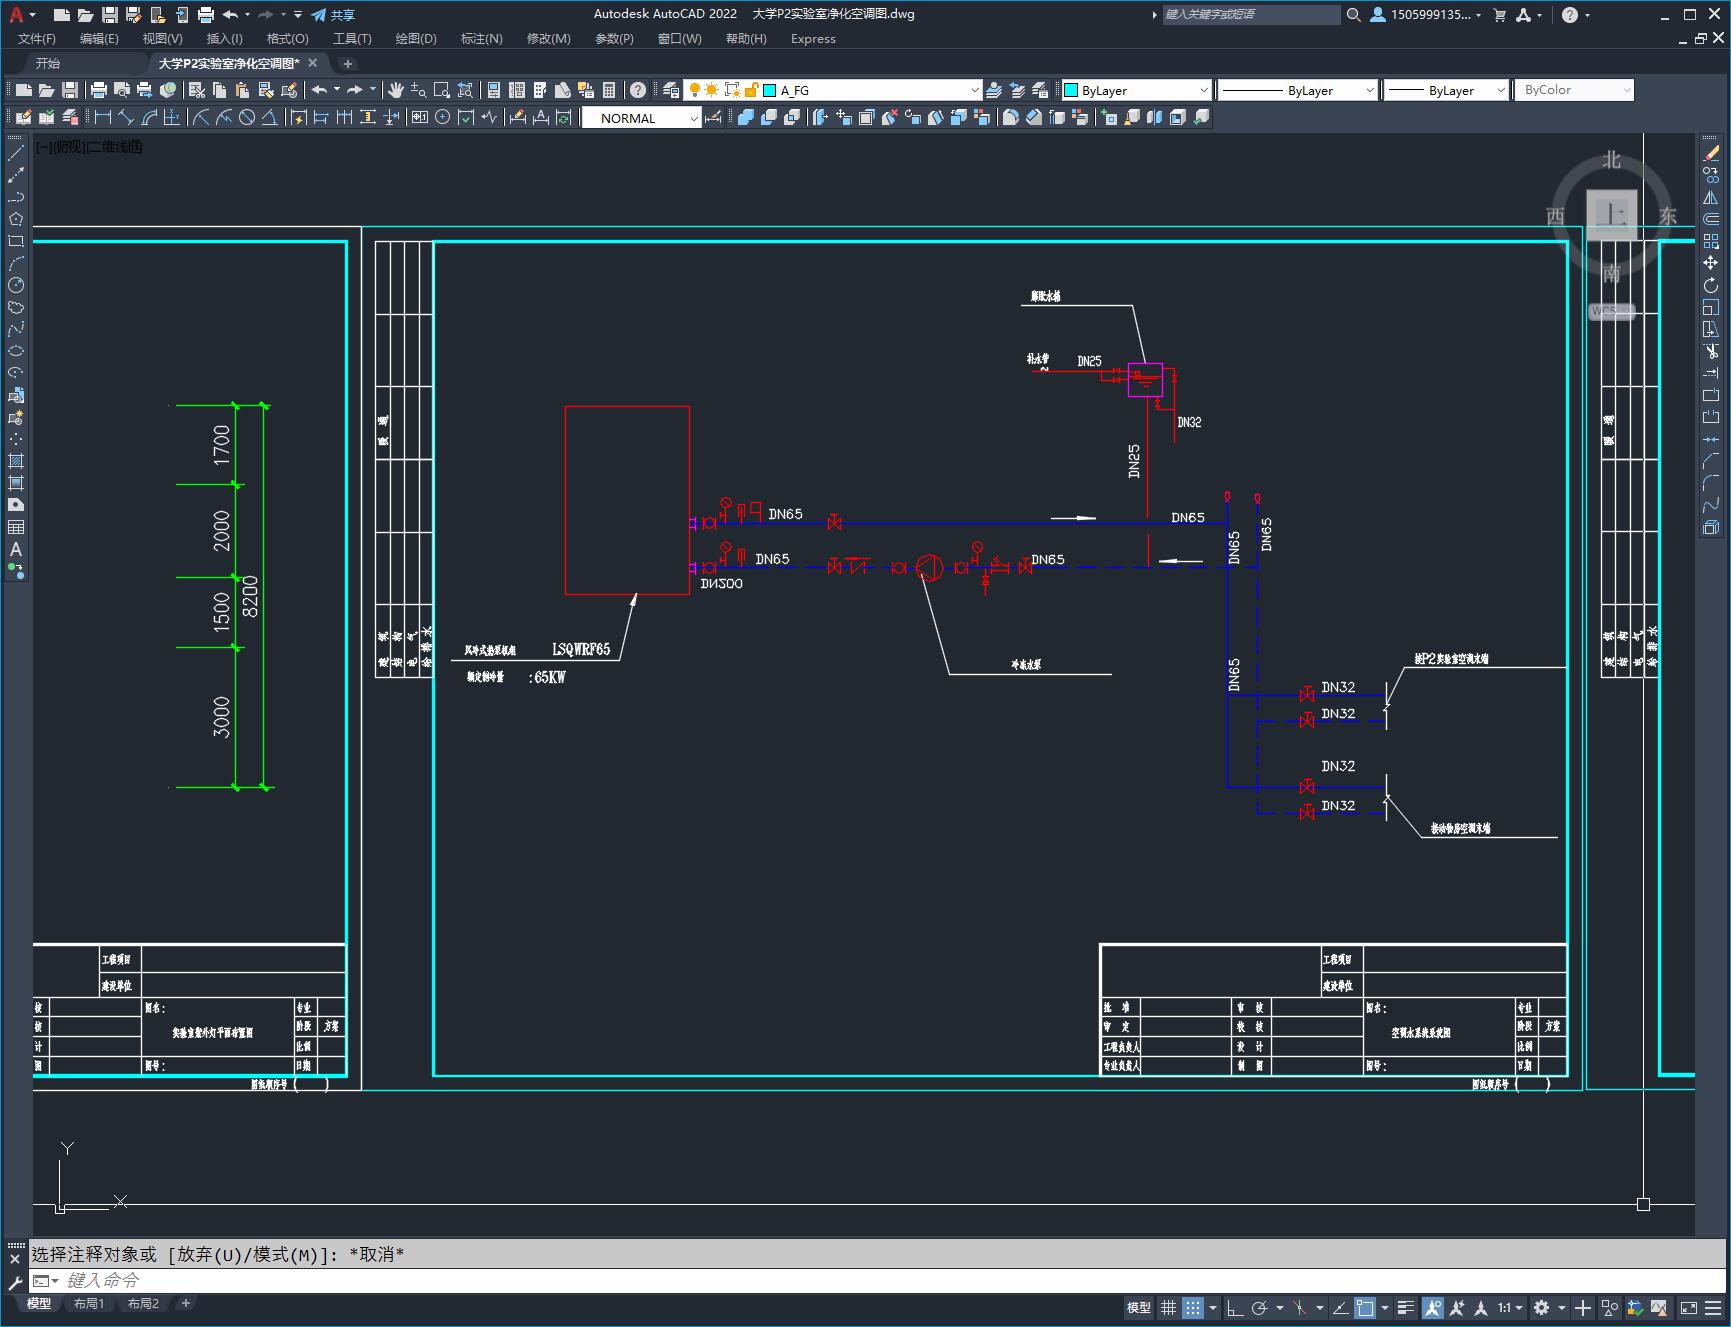Select the Table tool in draw toolbar

click(16, 527)
